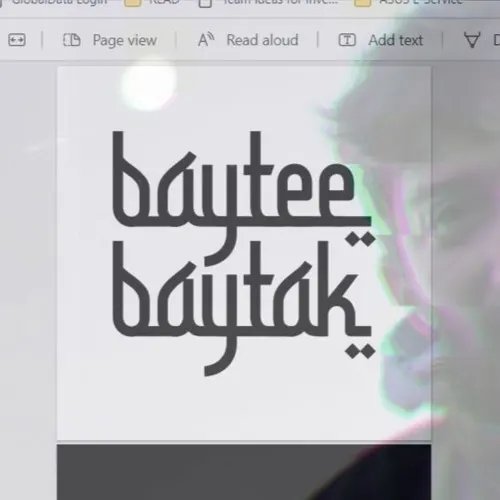Click the Fit to width icon
This screenshot has width=500, height=500.
click(x=17, y=40)
